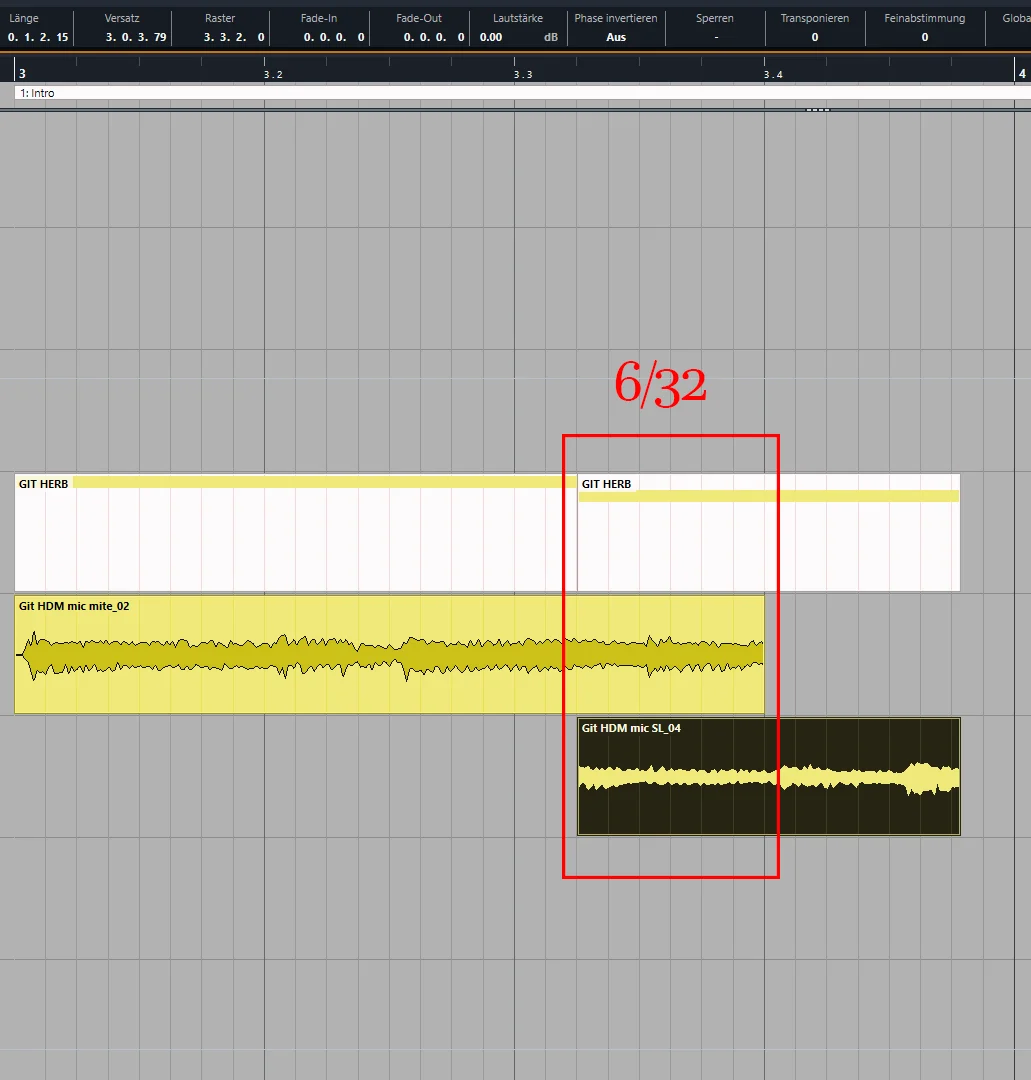Click the divider handle below the ruler
Image resolution: width=1031 pixels, height=1080 pixels.
(x=817, y=110)
